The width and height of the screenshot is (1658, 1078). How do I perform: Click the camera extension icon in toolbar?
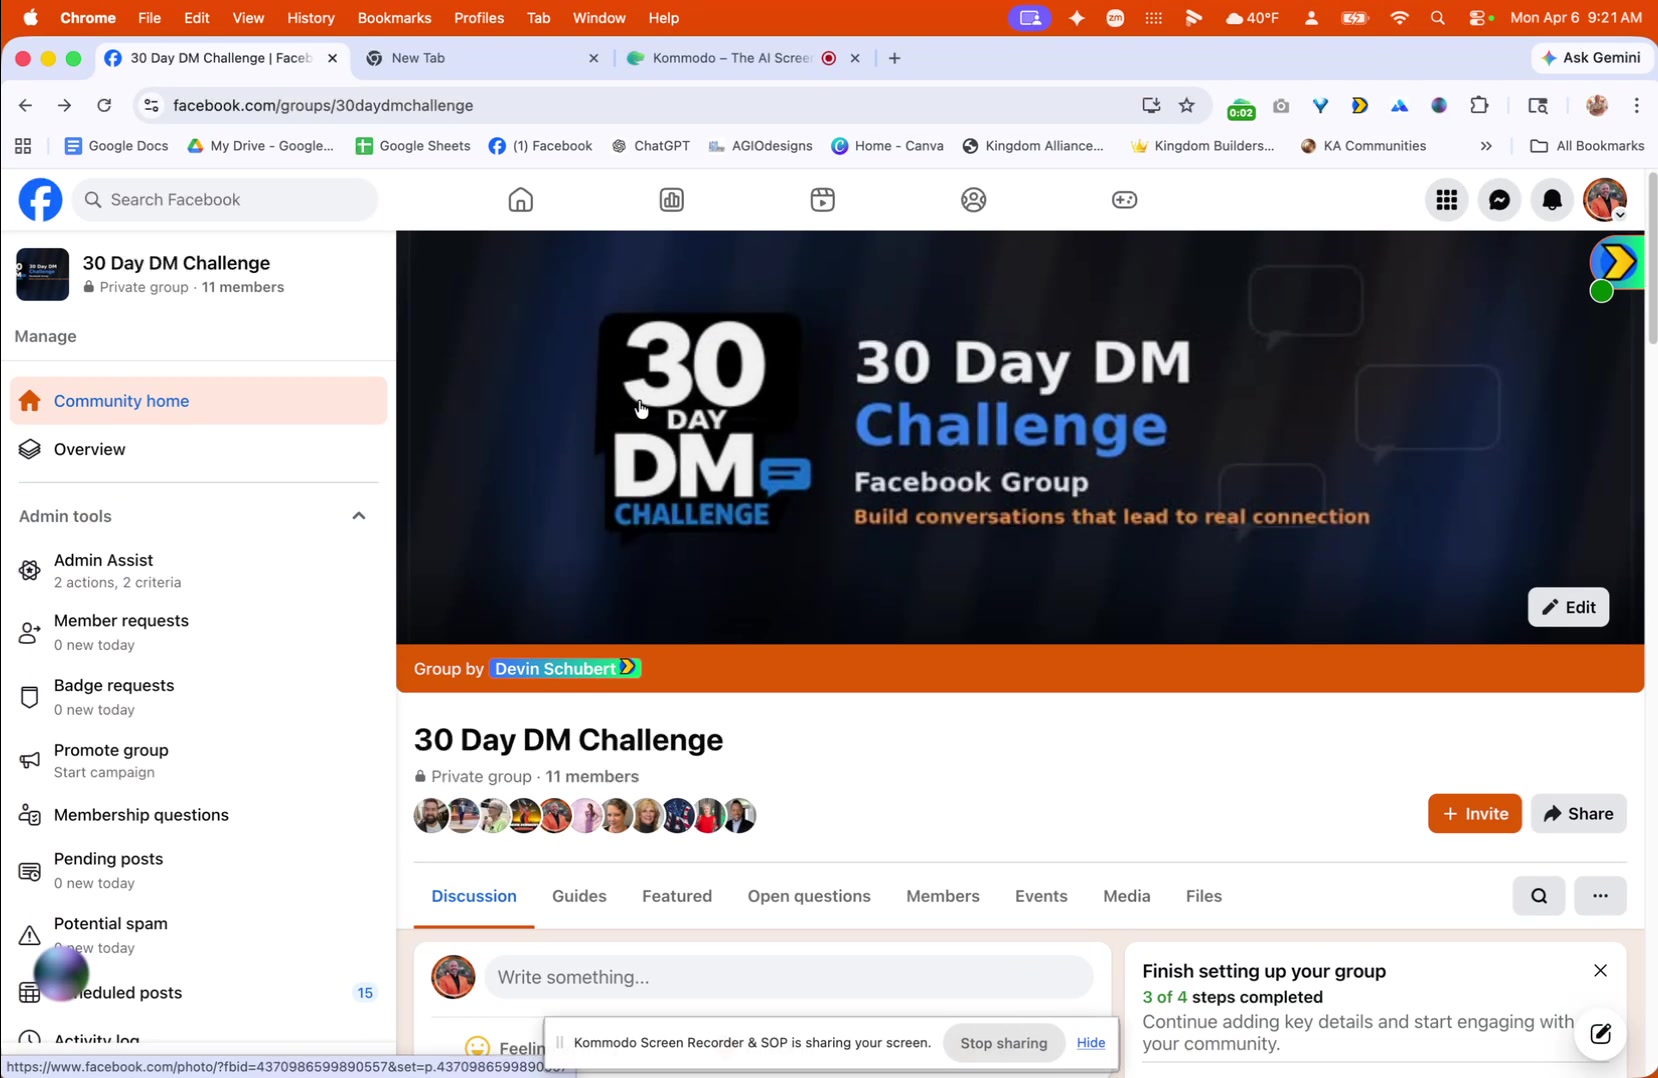pyautogui.click(x=1281, y=105)
